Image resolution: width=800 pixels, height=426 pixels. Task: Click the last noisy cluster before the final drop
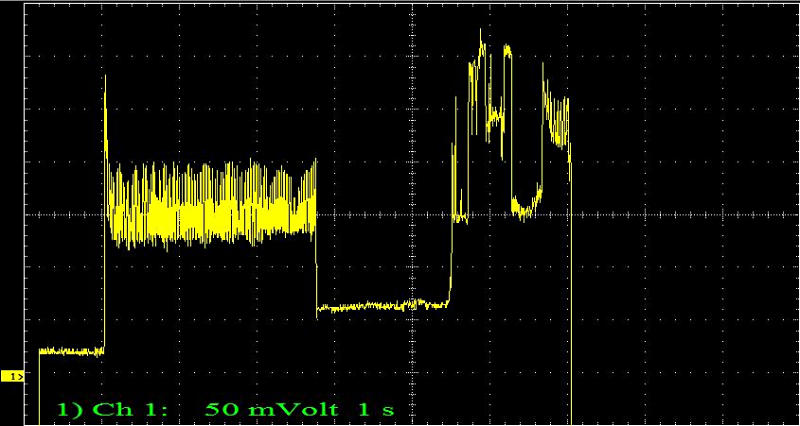pyautogui.click(x=556, y=118)
